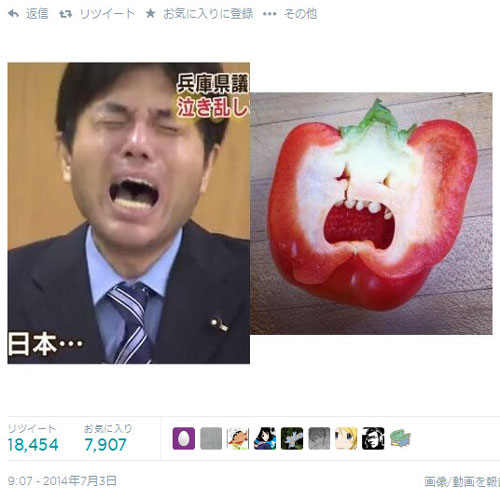Viewport: 500px width, 500px height.
Task: Open the blonde anime avatar profile
Action: (x=346, y=438)
